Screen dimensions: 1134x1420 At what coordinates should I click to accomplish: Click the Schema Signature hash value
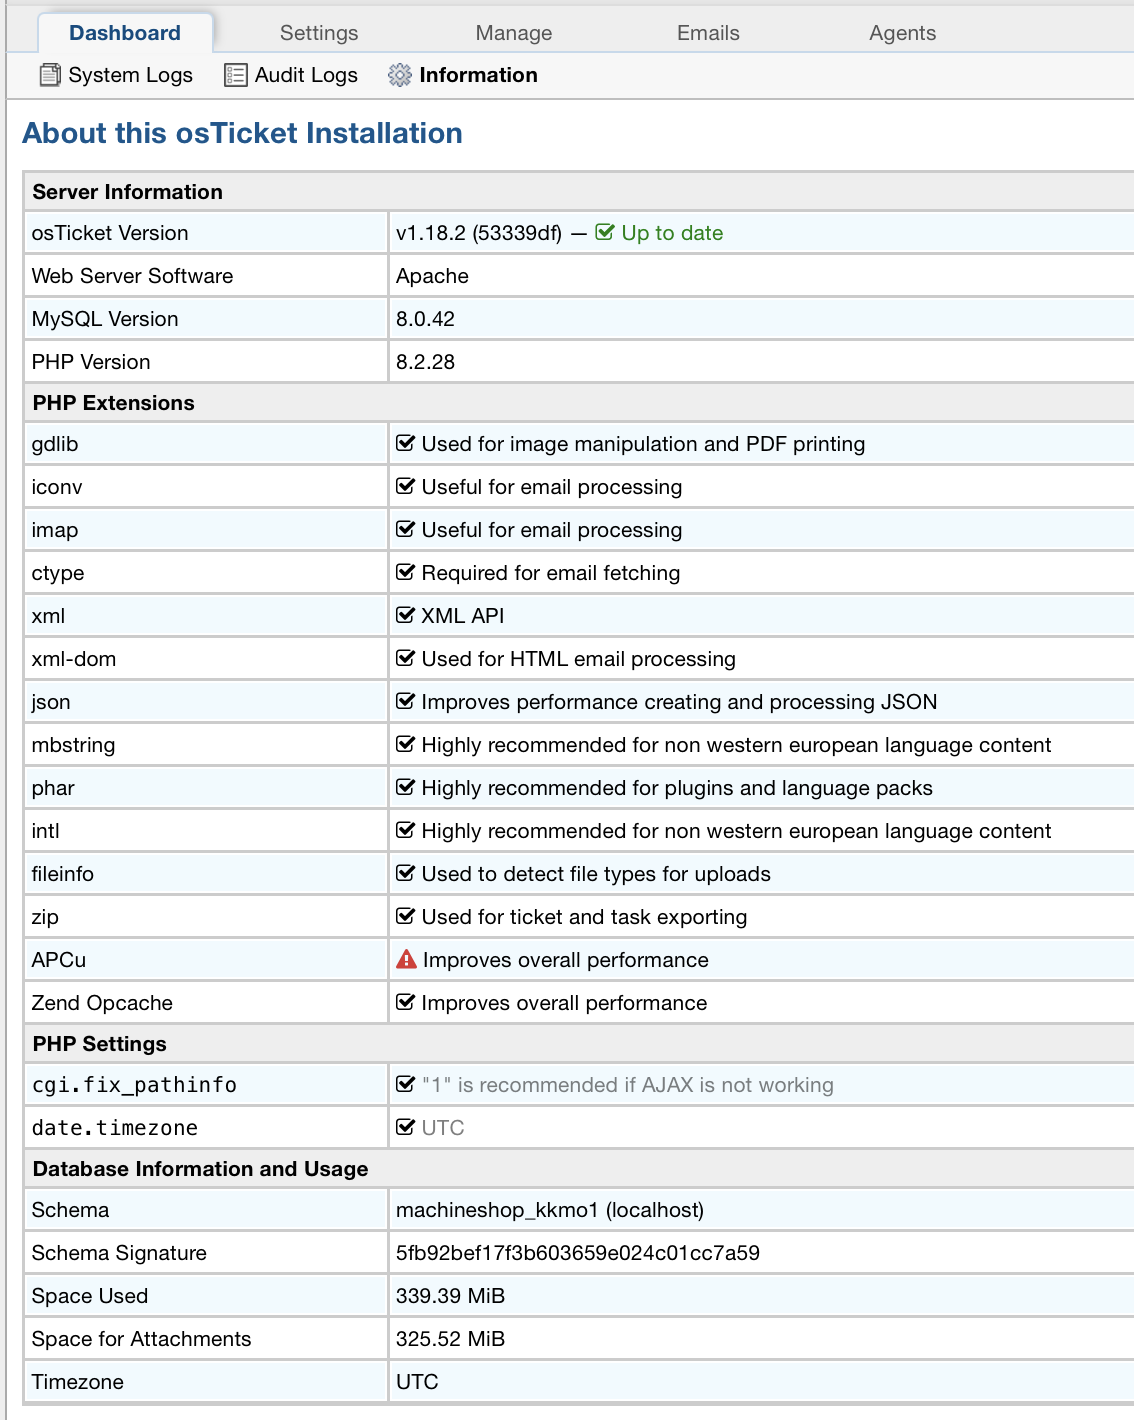[578, 1253]
